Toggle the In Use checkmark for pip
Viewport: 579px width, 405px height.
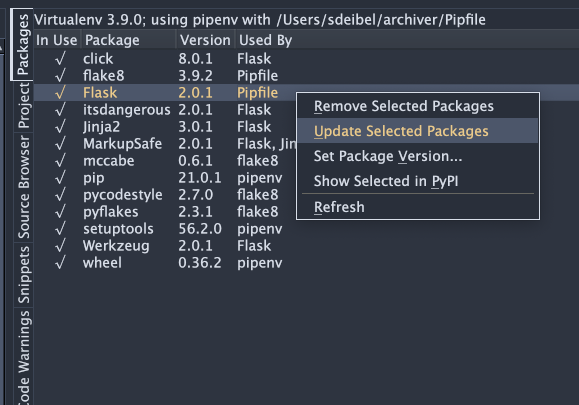[x=60, y=178]
